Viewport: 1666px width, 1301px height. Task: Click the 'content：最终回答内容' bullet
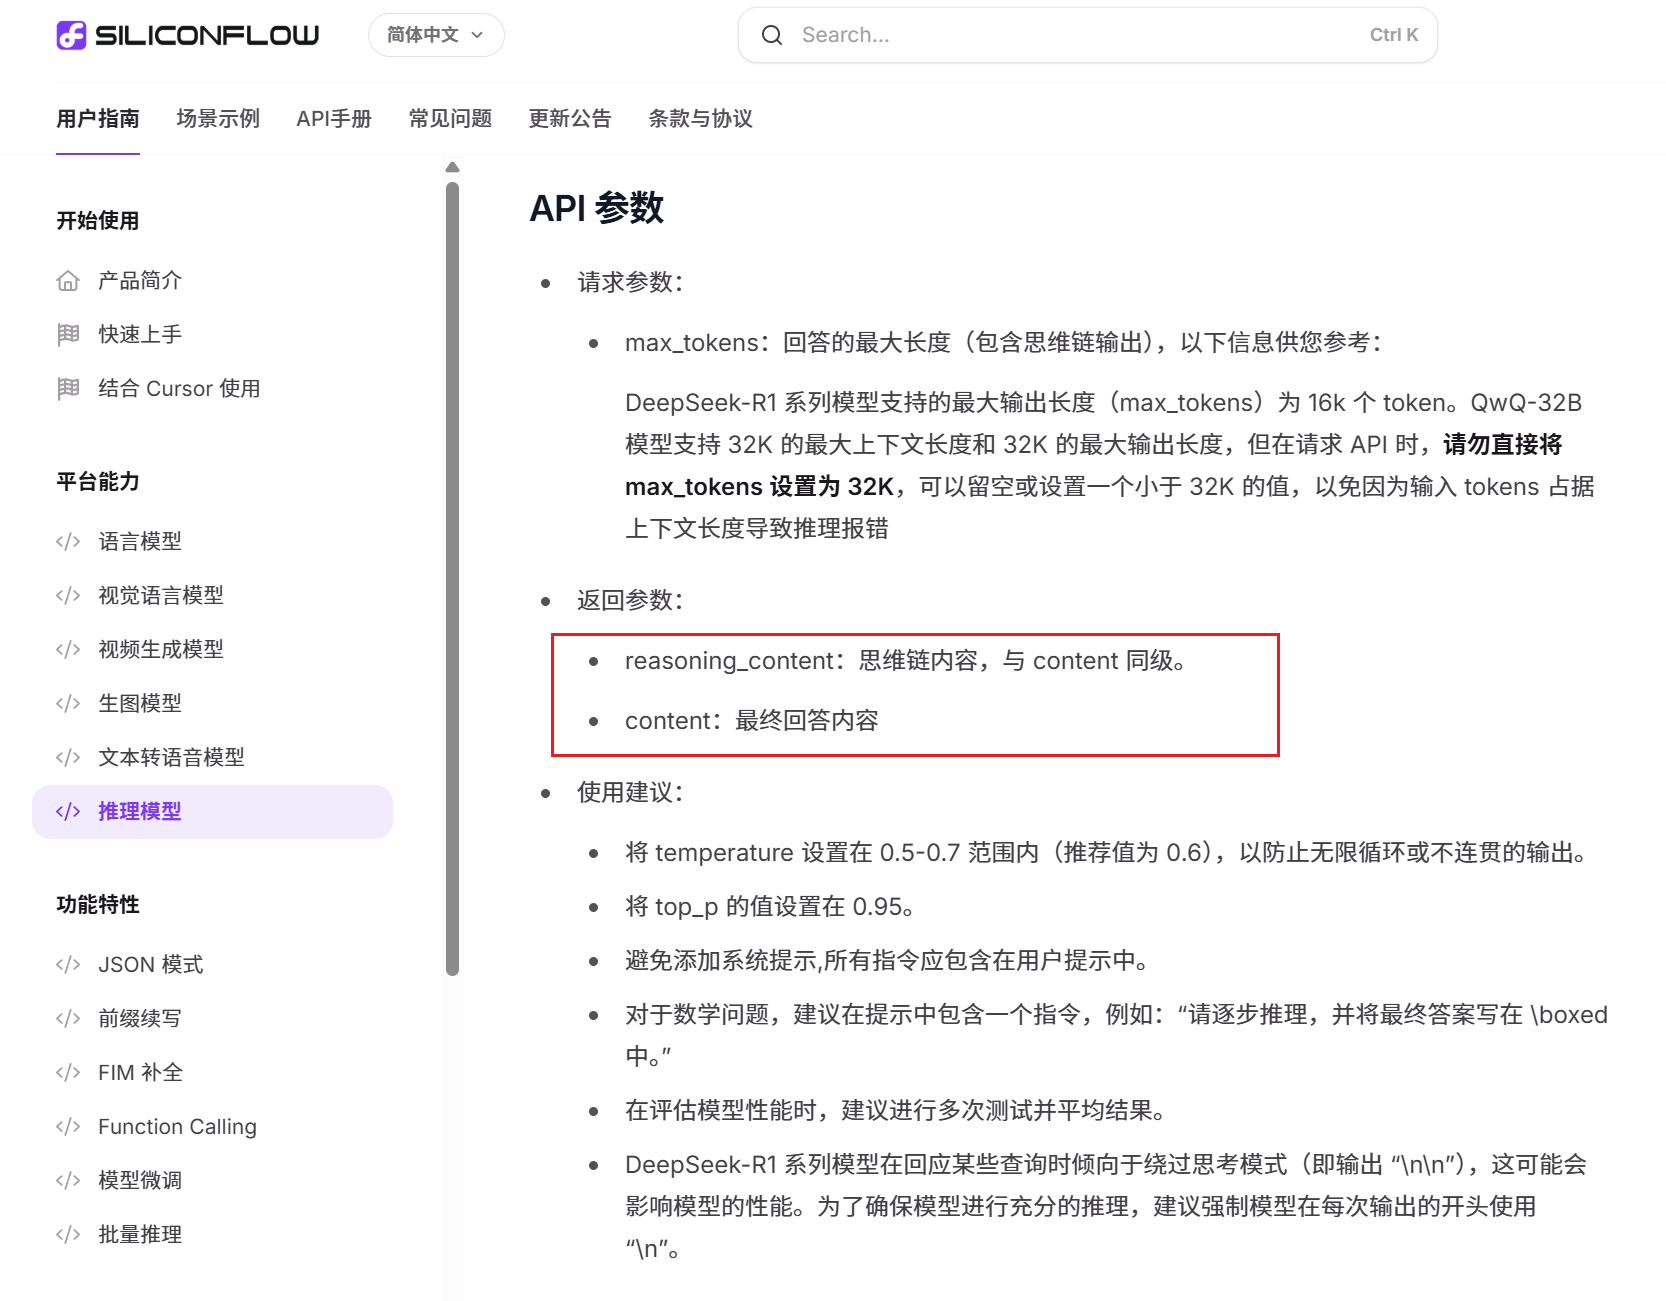coord(751,721)
